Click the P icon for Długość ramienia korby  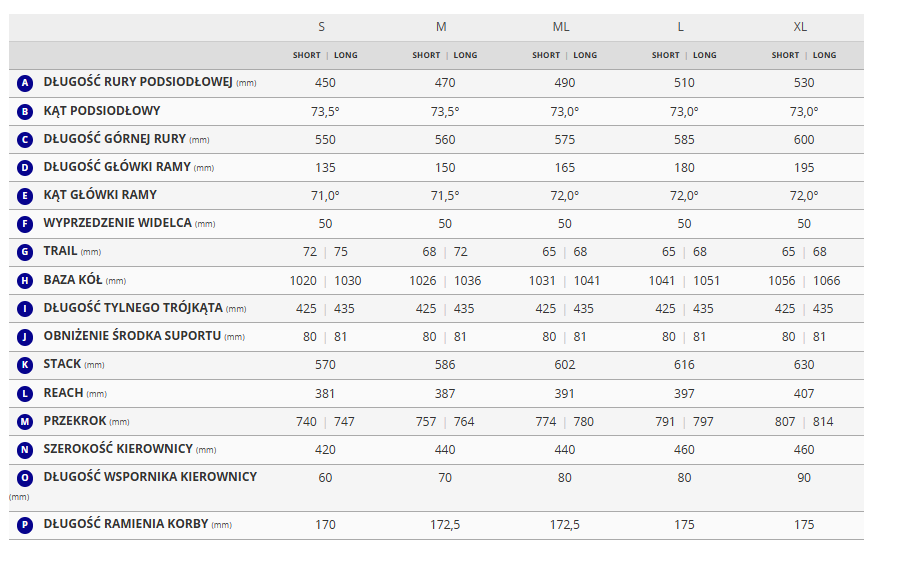click(25, 524)
